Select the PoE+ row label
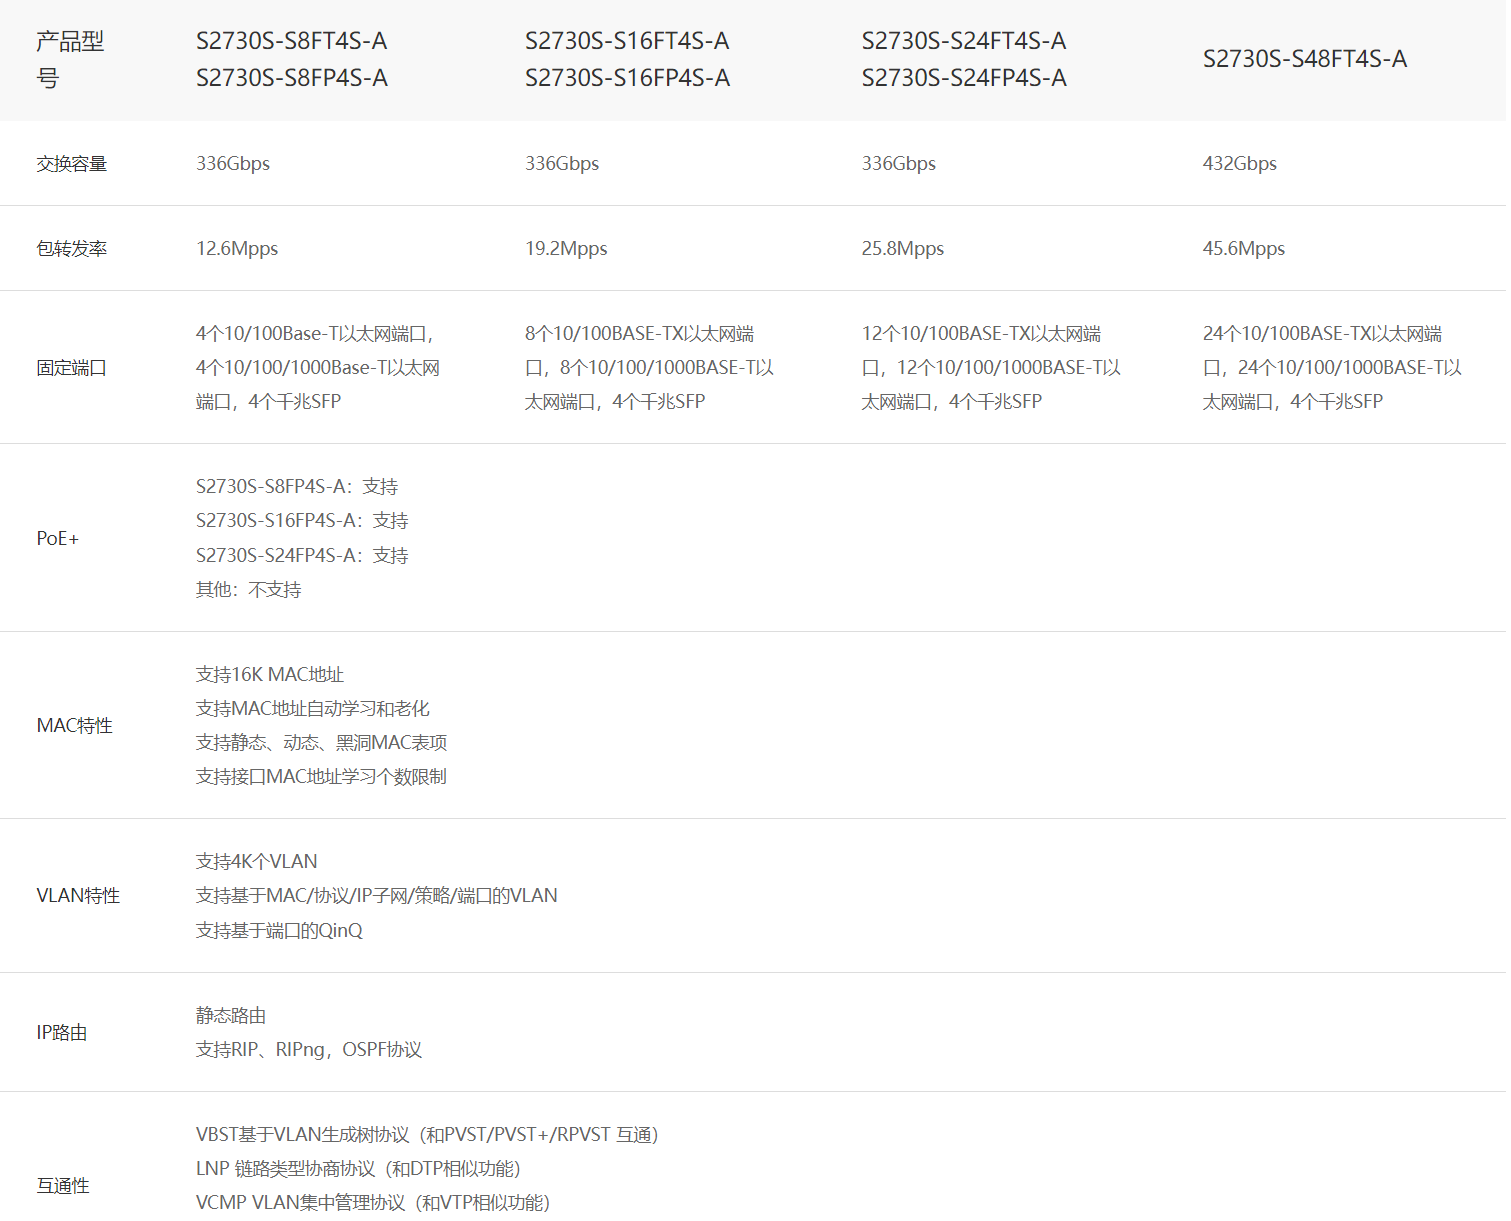 tap(57, 539)
